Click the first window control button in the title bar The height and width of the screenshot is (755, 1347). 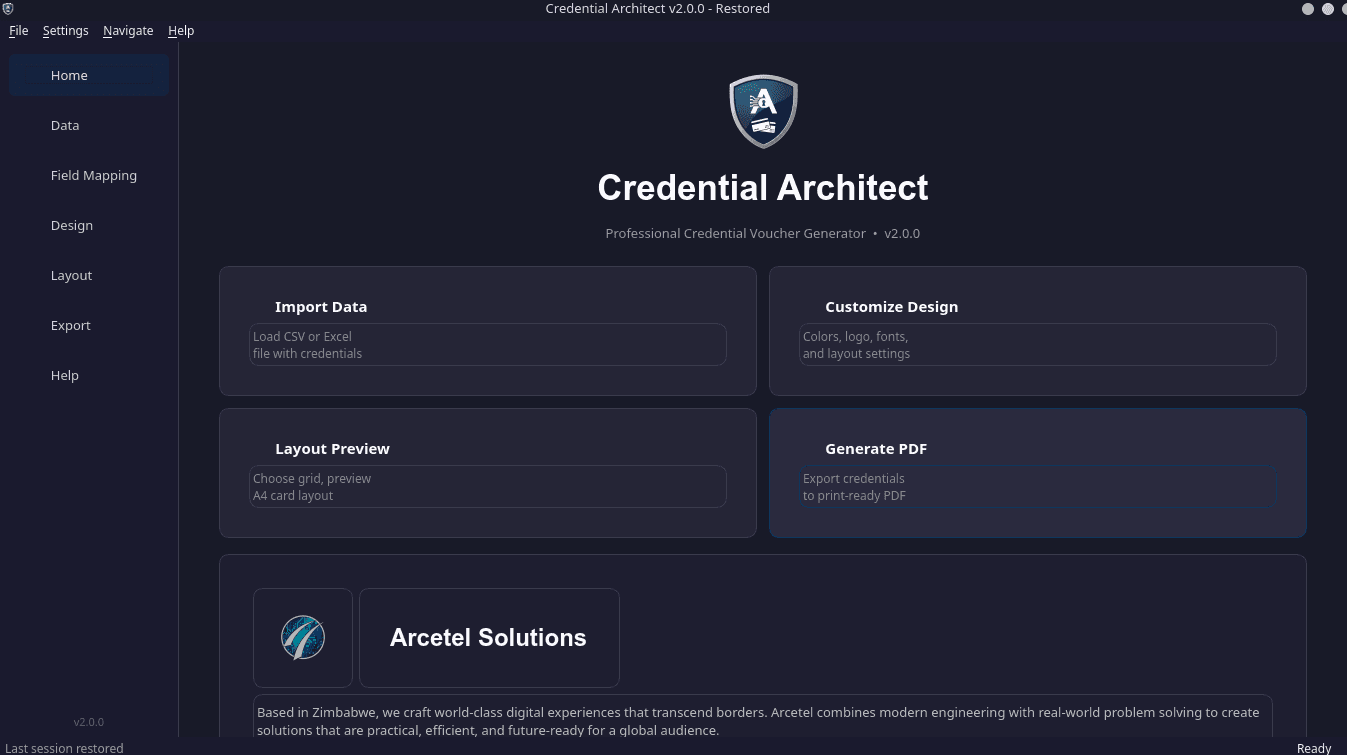click(x=1308, y=8)
